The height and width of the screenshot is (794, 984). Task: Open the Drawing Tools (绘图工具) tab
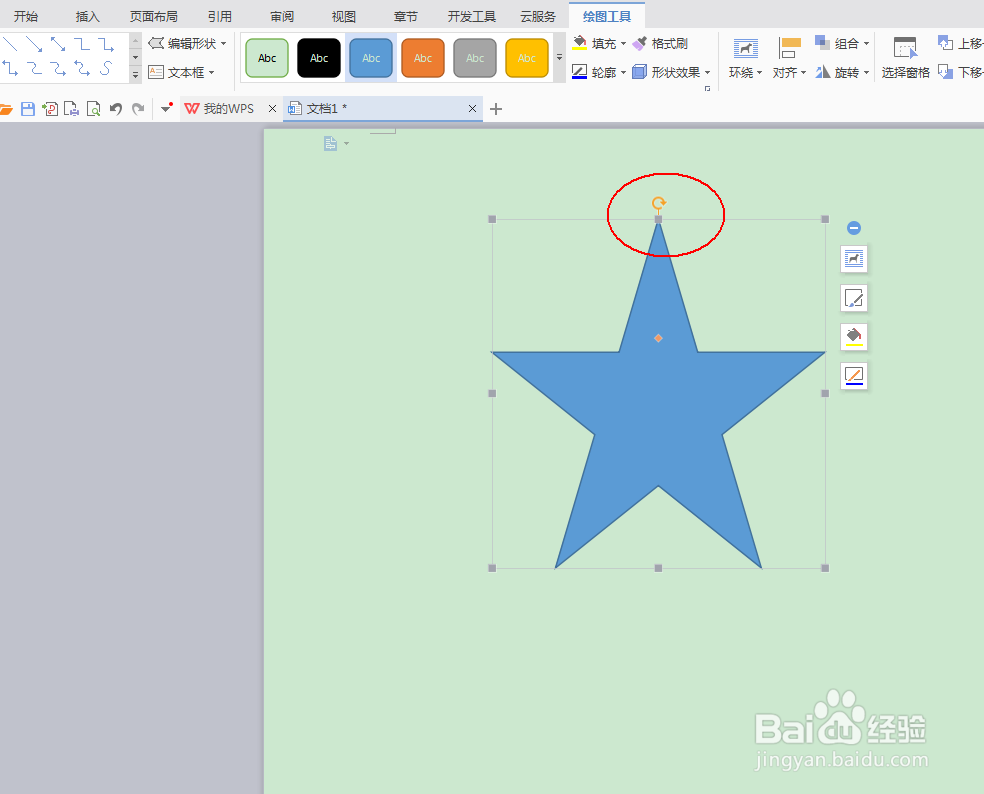coord(607,16)
